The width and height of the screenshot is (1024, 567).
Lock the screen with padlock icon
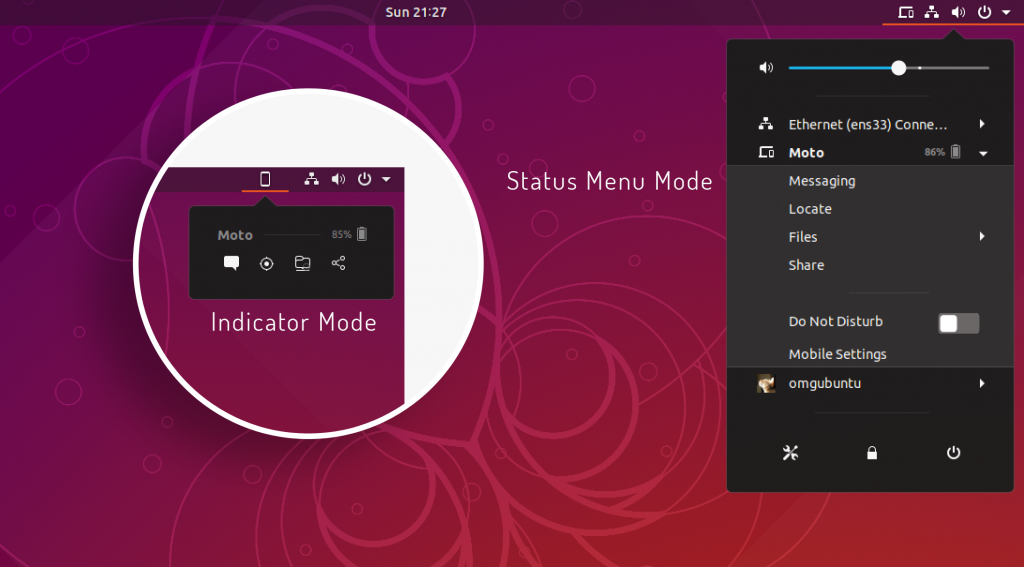click(872, 453)
